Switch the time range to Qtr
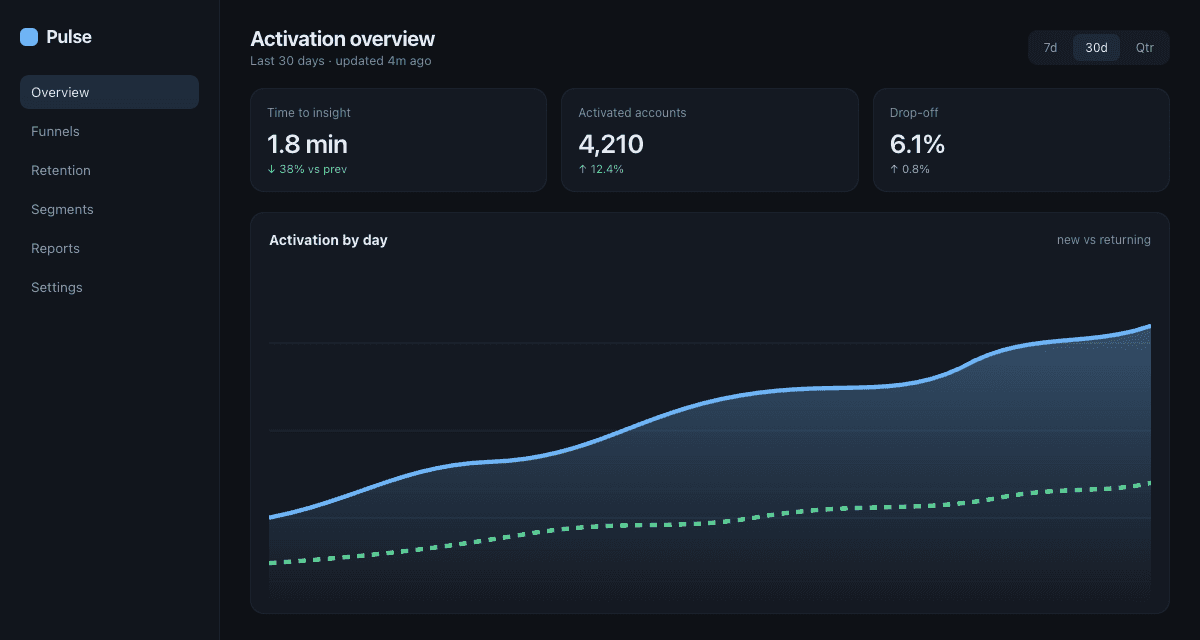The image size is (1200, 640). coord(1144,48)
